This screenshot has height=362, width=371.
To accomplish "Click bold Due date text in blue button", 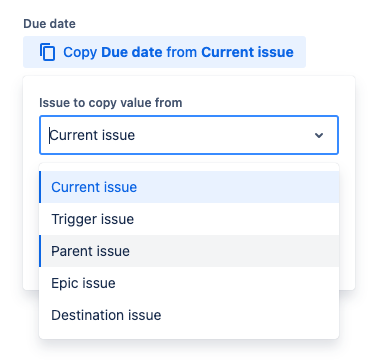I will (x=132, y=52).
